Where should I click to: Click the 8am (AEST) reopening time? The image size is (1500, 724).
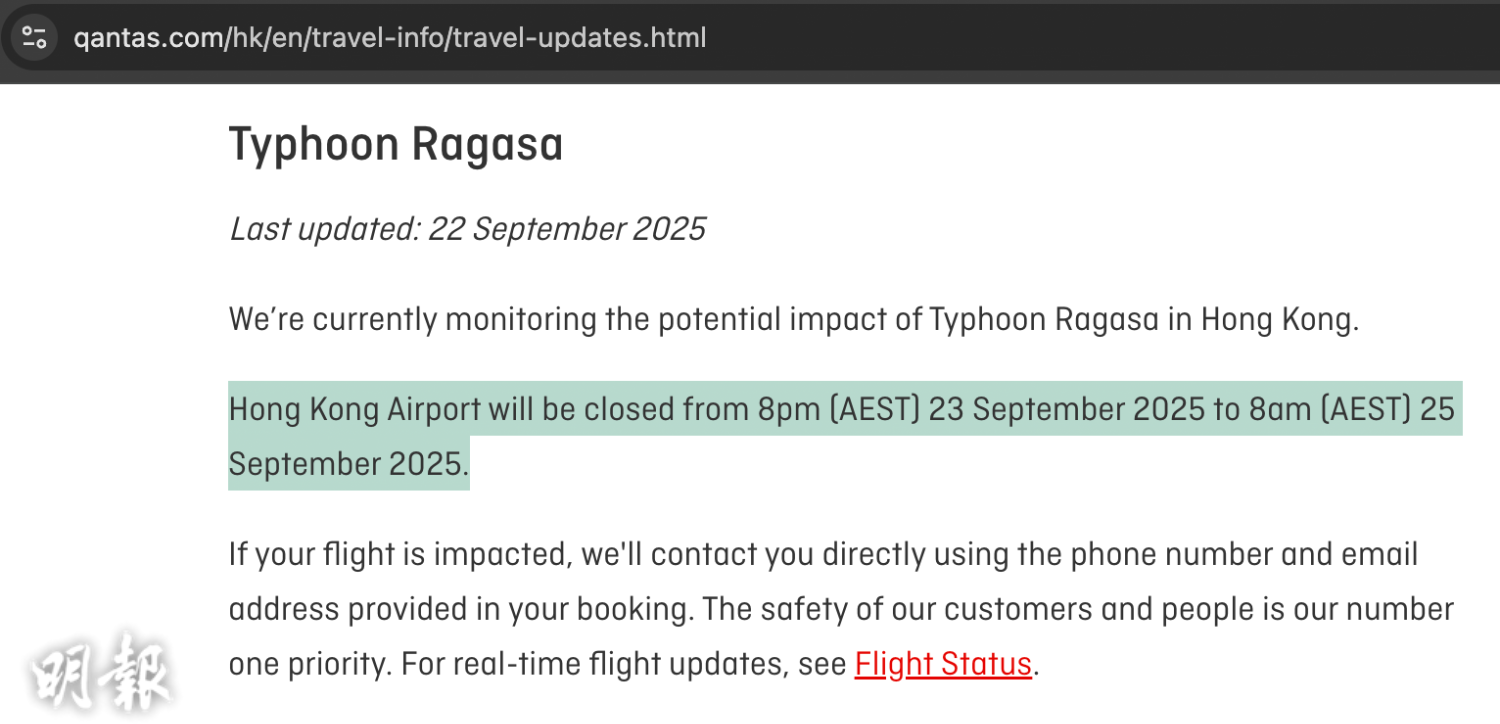1330,410
